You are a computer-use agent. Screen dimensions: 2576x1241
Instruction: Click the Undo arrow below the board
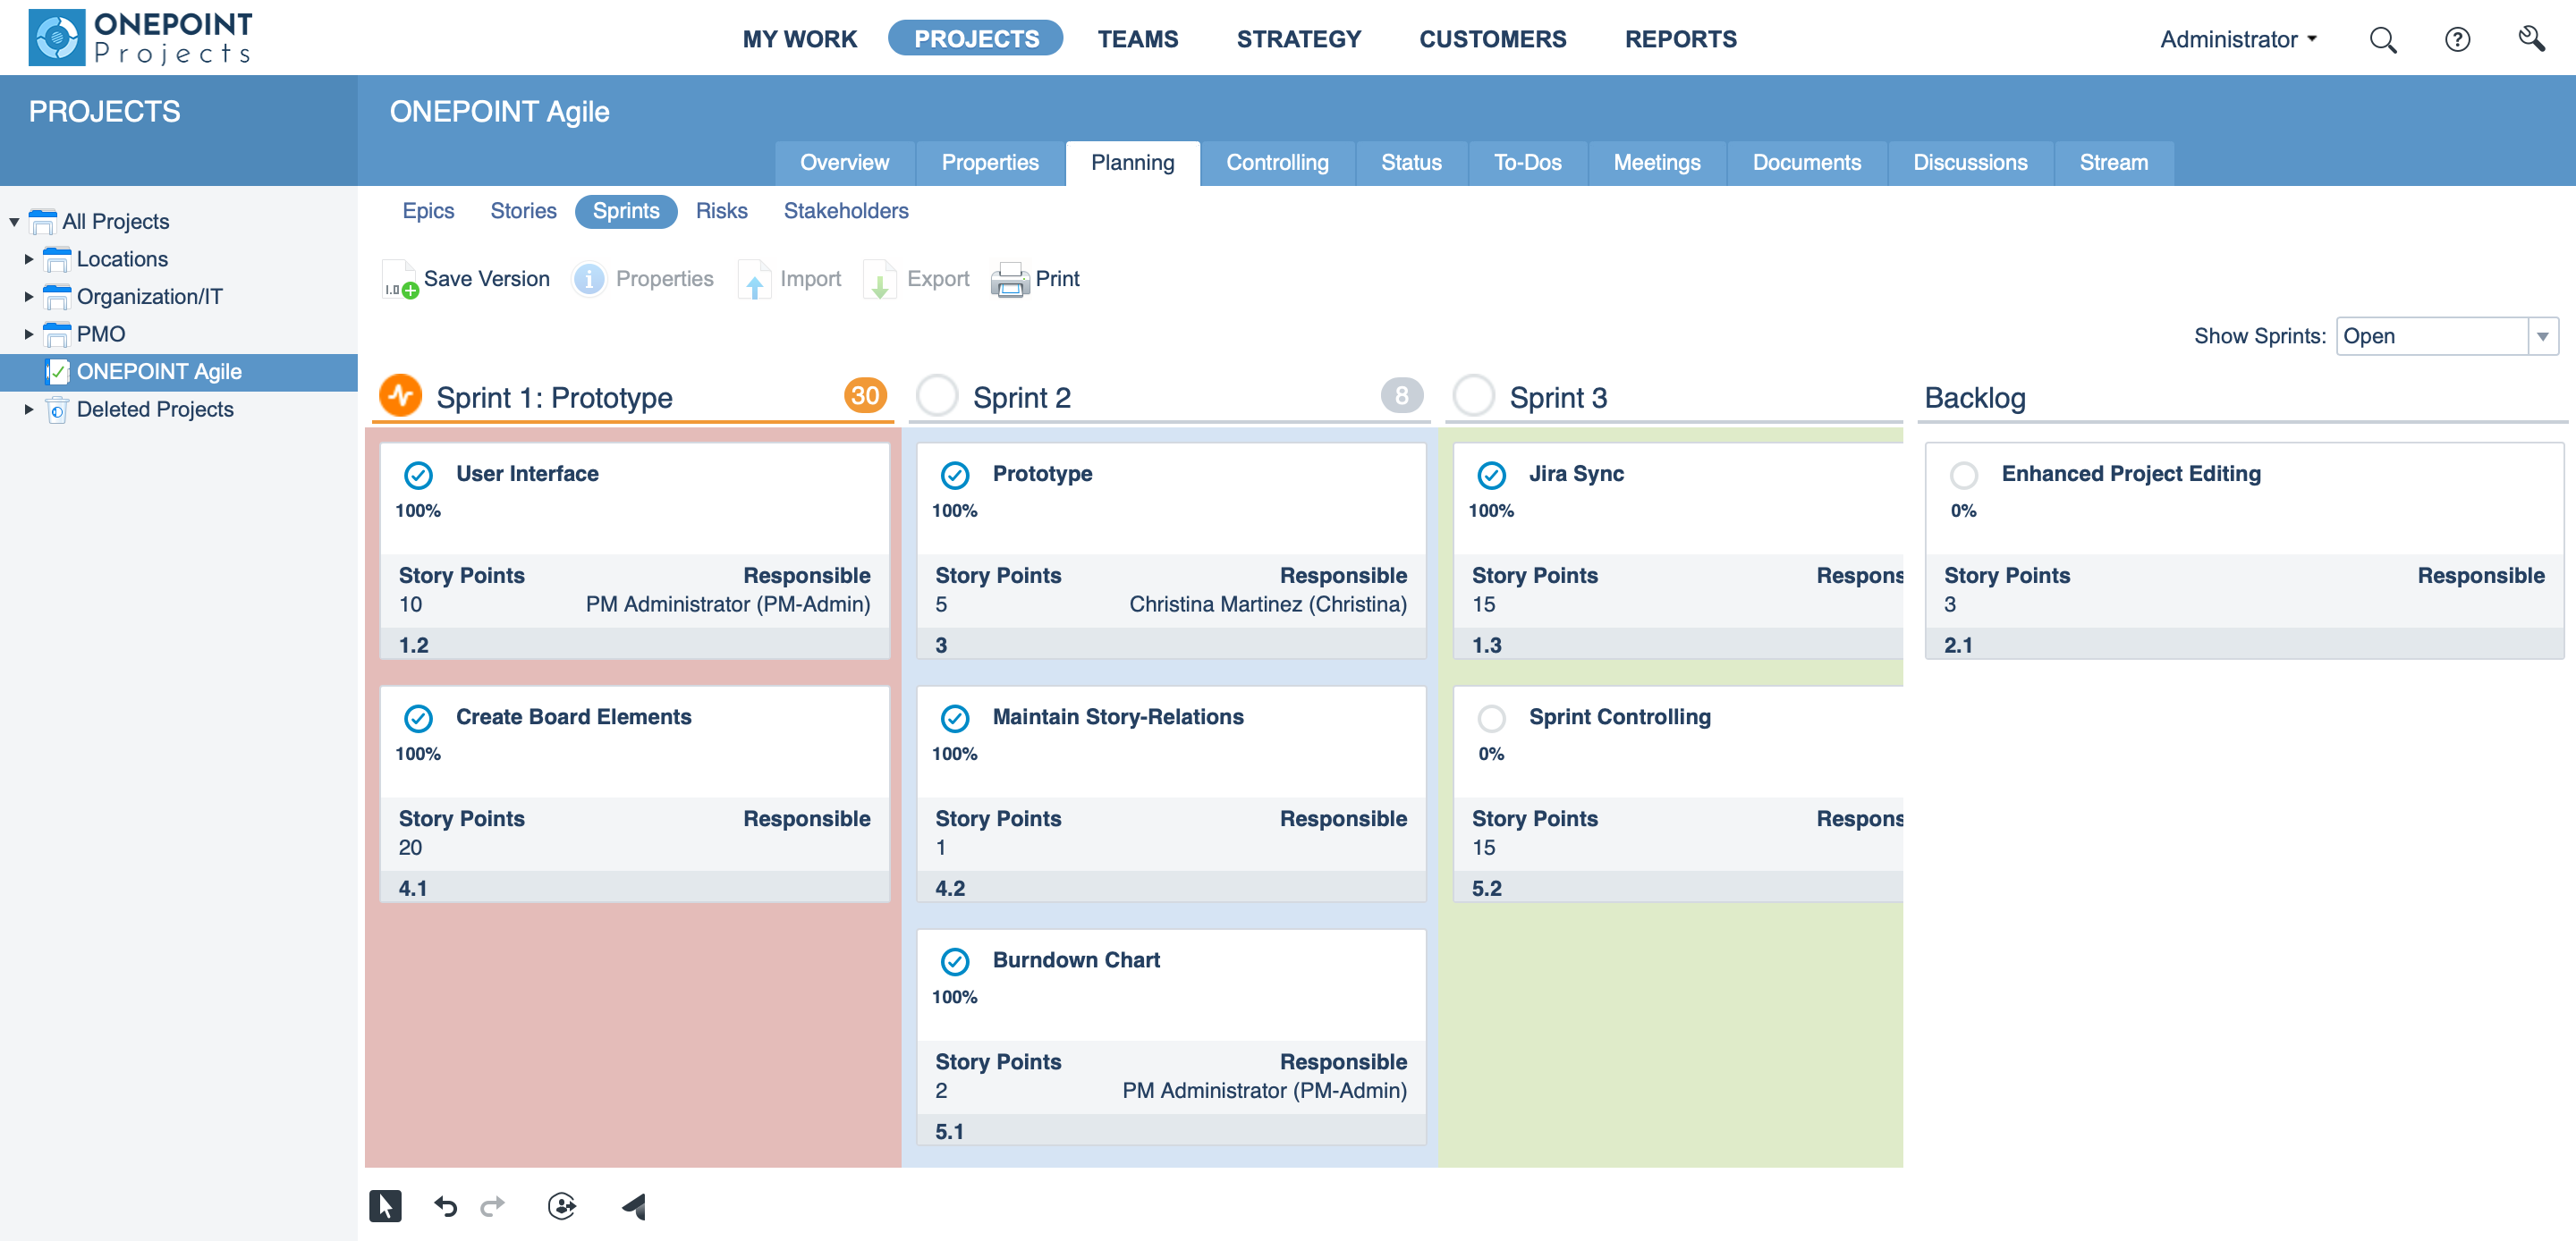tap(446, 1206)
